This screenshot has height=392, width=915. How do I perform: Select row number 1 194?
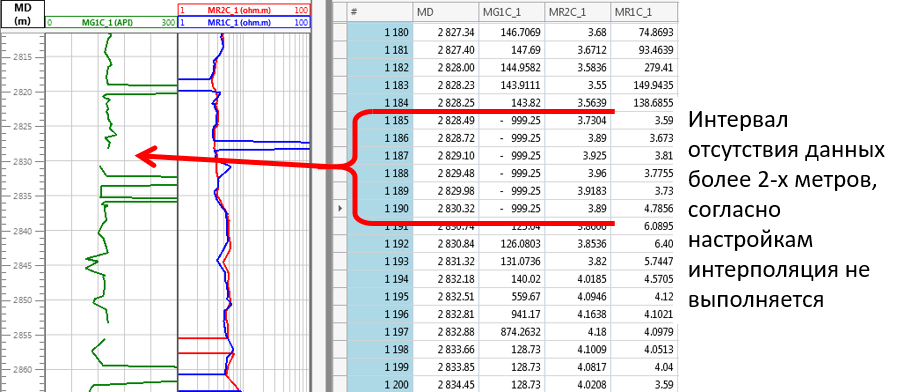(x=380, y=279)
